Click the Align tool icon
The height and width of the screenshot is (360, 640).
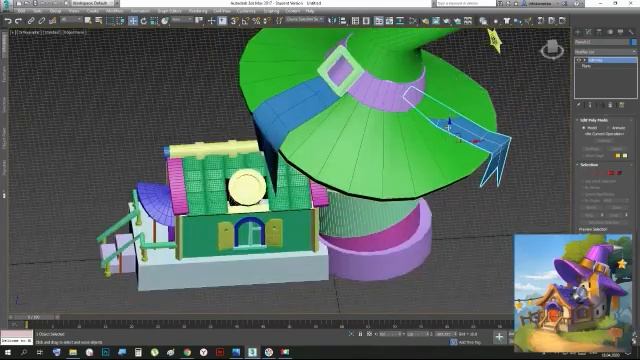[x=343, y=20]
